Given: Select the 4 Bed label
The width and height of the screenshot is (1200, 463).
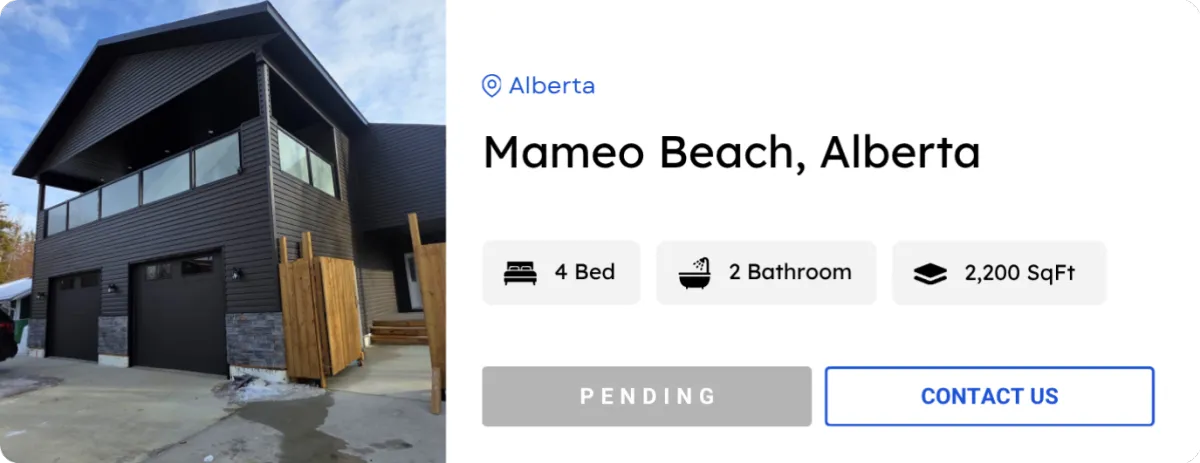Looking at the screenshot, I should tap(585, 272).
